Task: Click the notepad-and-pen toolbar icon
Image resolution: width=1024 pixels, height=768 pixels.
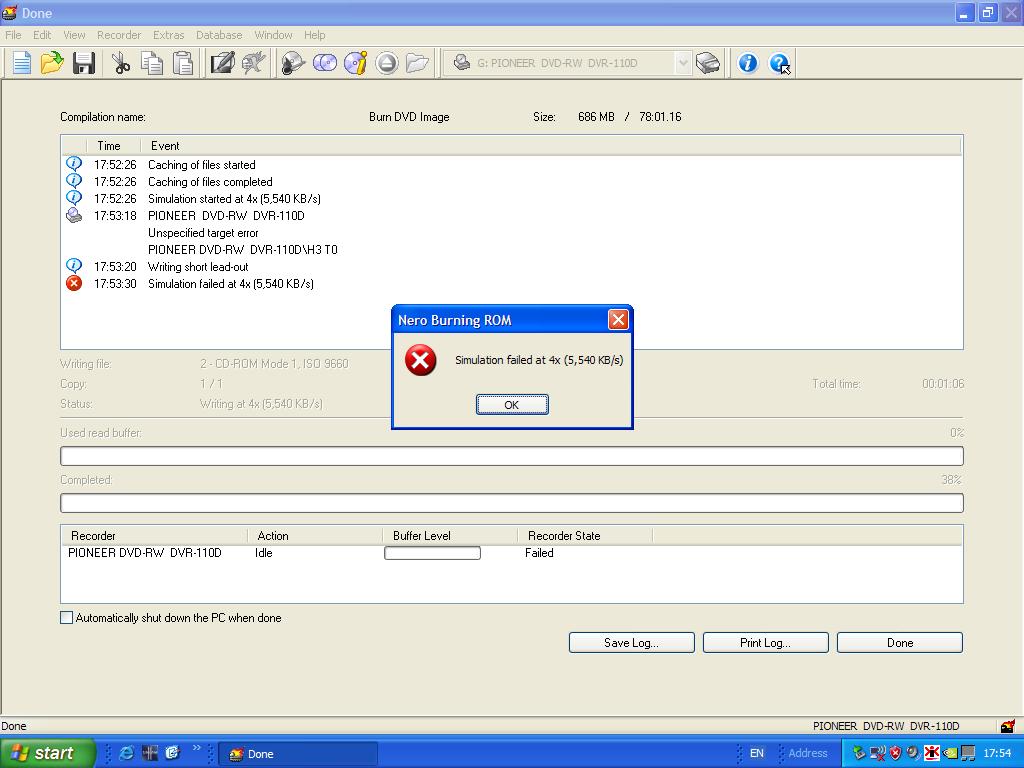Action: [222, 63]
